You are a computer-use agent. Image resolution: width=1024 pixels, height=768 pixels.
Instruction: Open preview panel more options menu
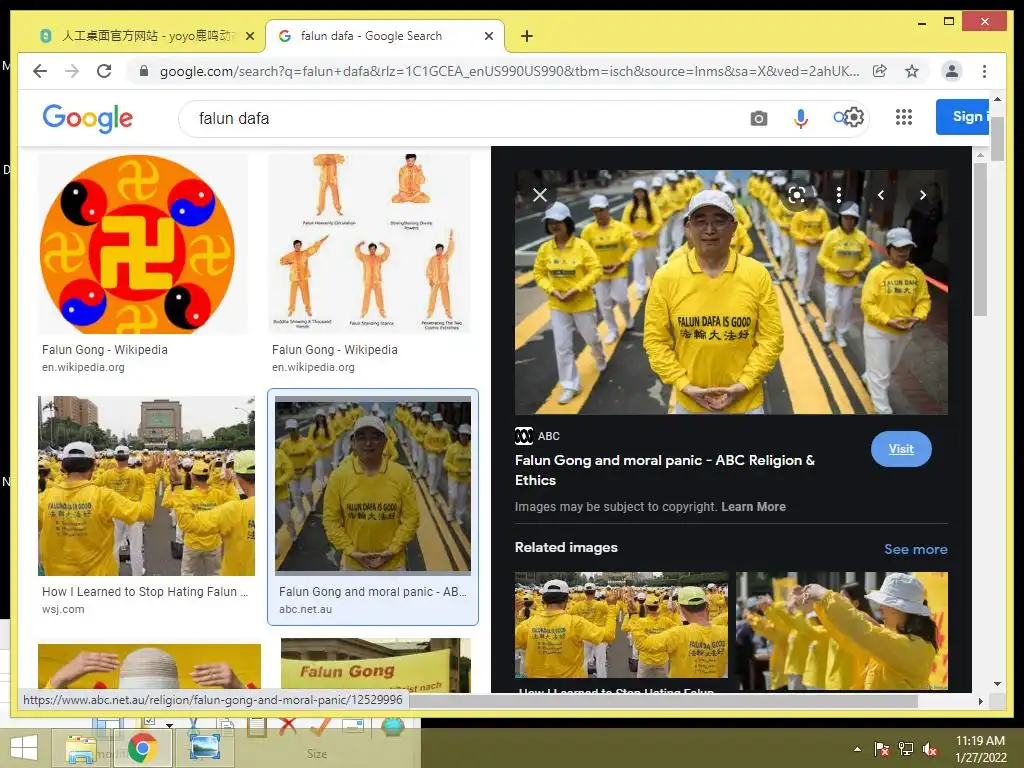[x=839, y=195]
